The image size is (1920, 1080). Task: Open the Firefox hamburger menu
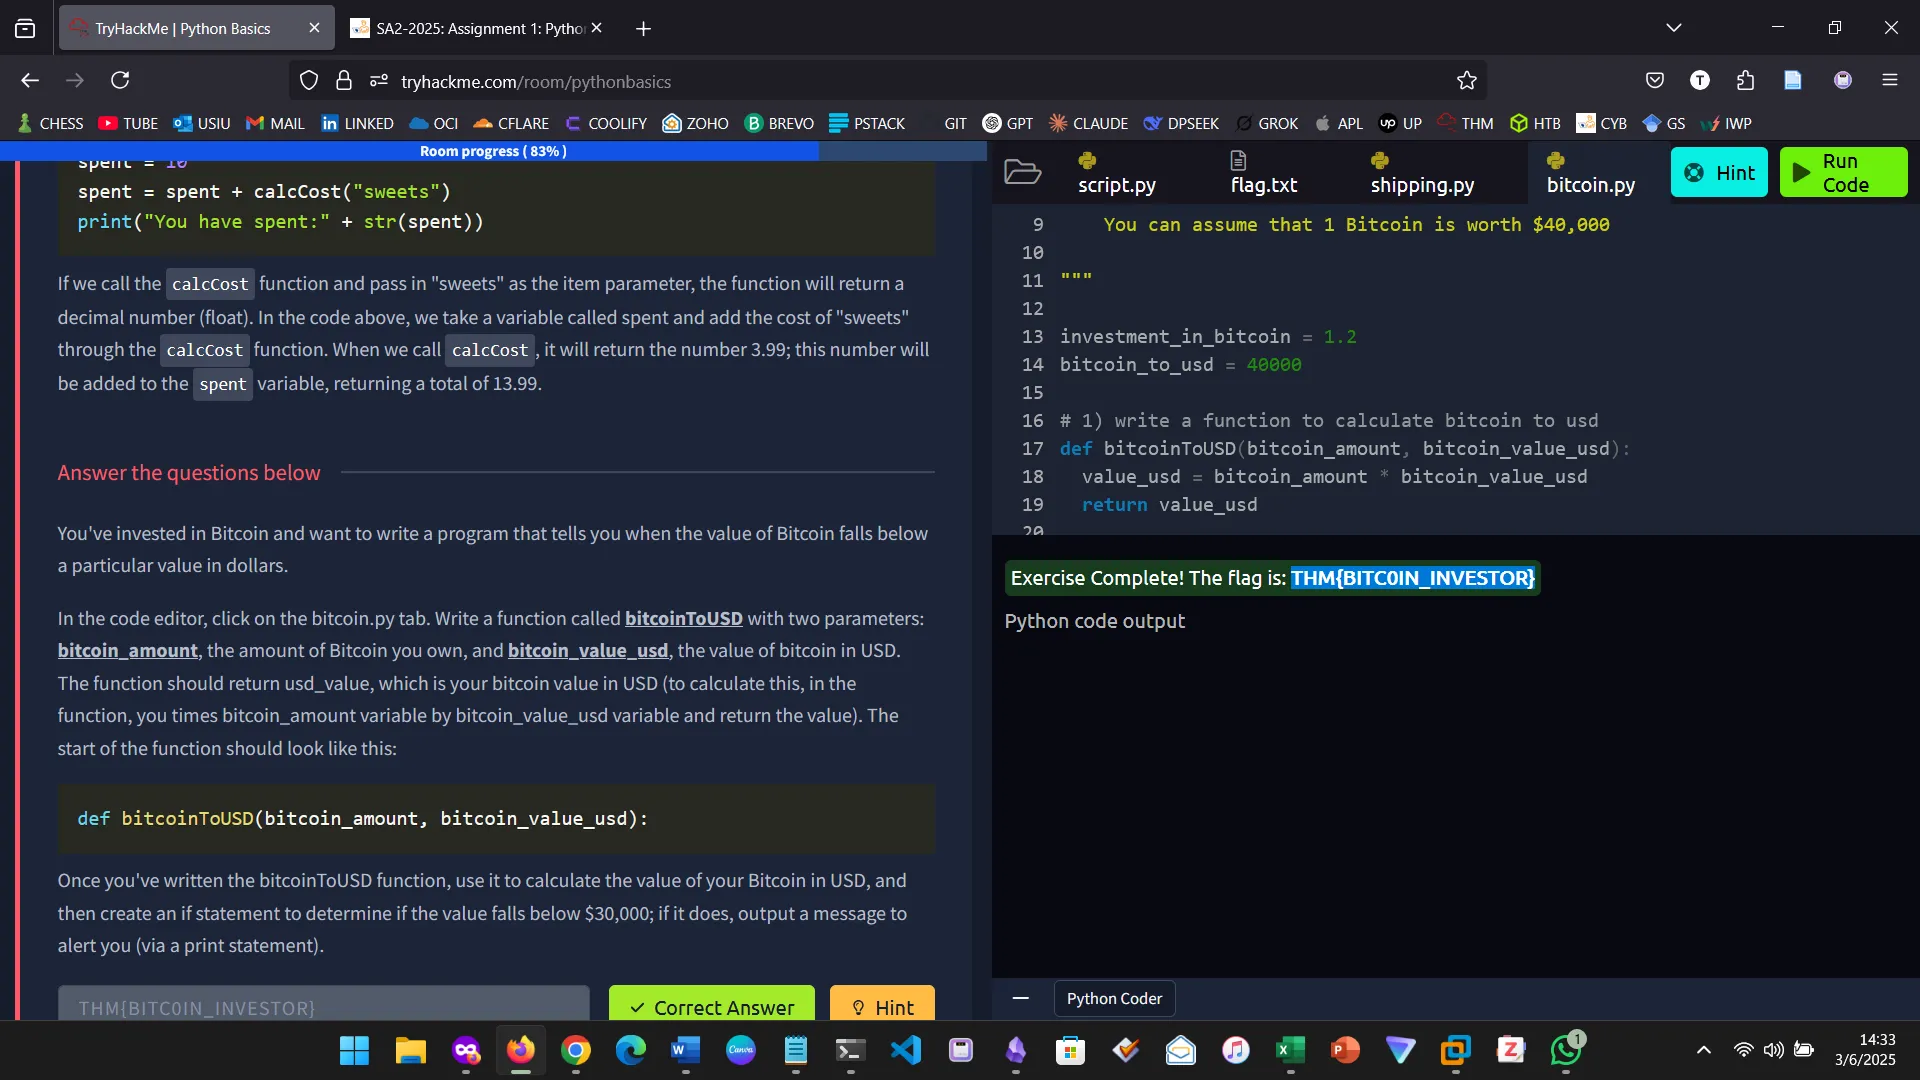pyautogui.click(x=1889, y=80)
